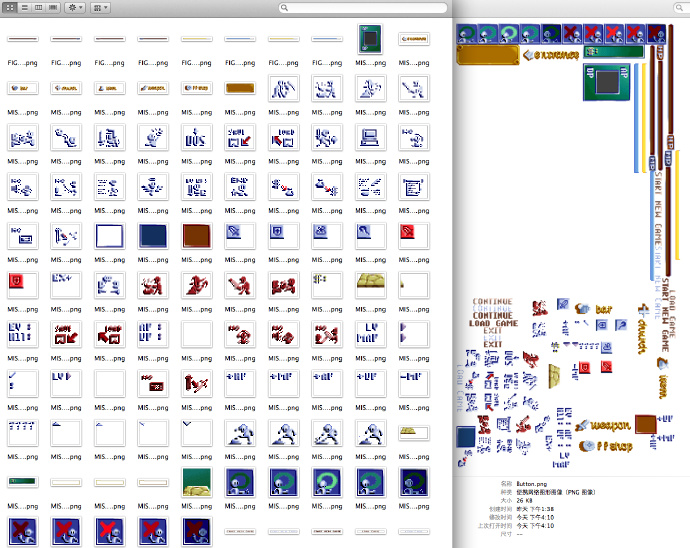Select the red LOAD icon thumbnail
The image size is (690, 548).
click(109, 334)
